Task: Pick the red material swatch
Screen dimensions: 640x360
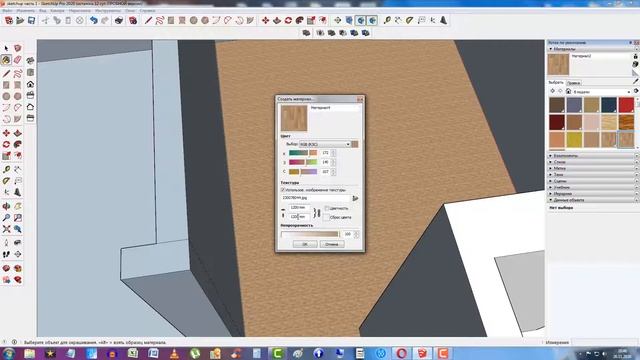Action: (626, 105)
